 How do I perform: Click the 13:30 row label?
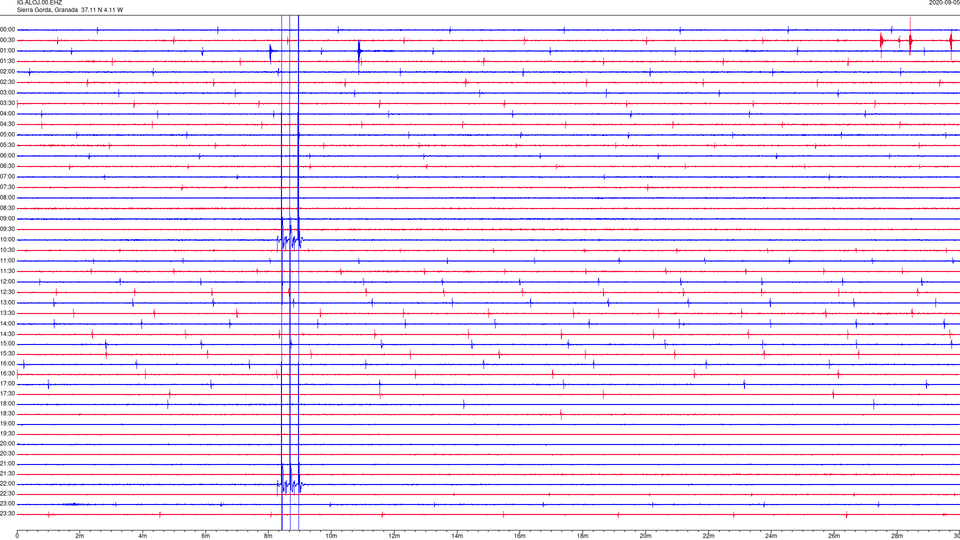7,313
